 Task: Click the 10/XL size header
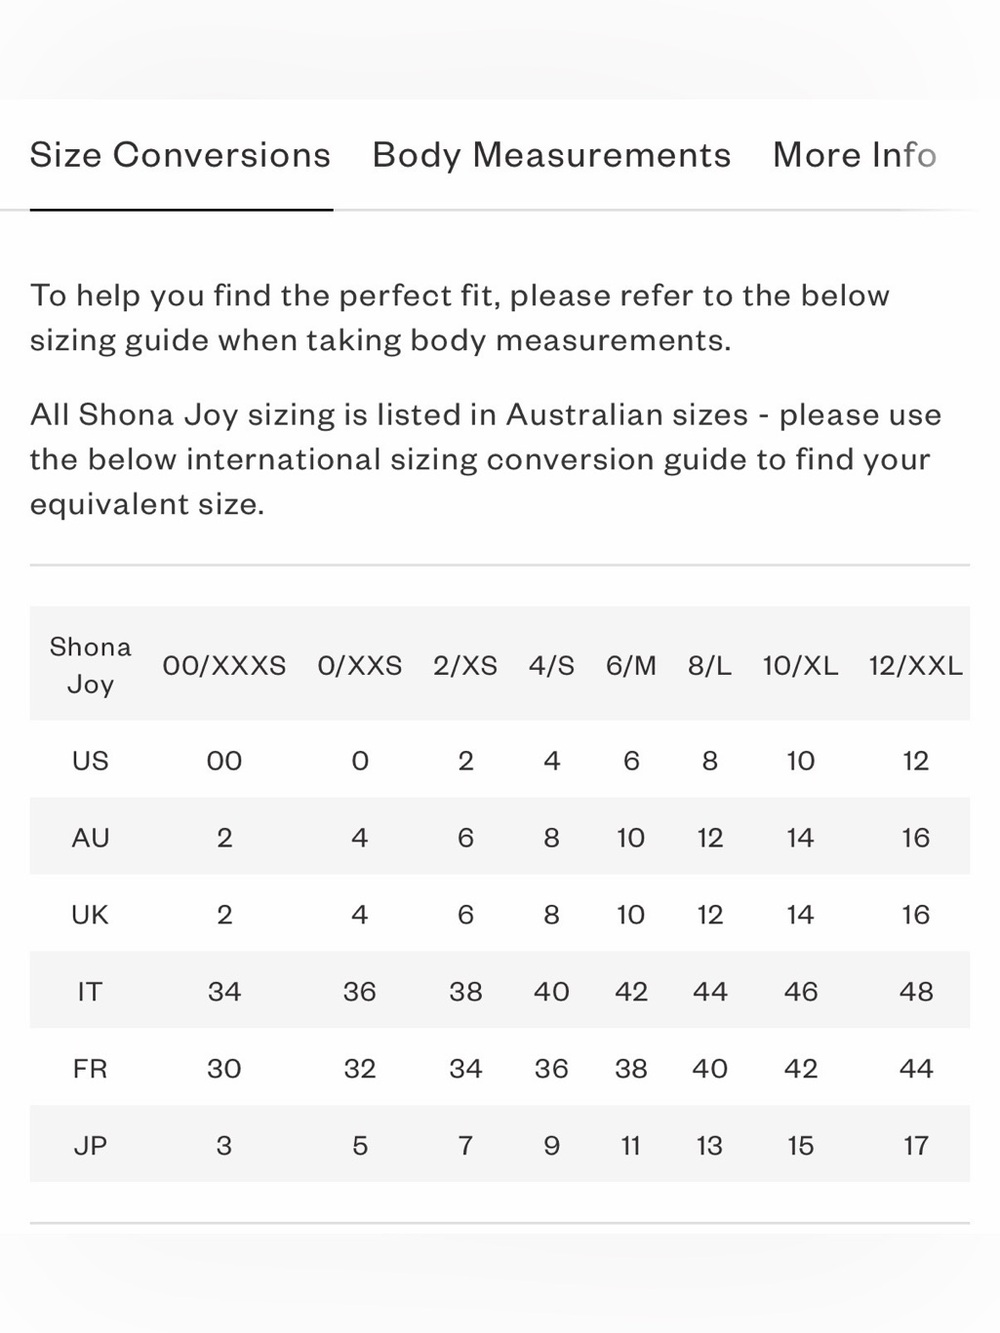(800, 666)
